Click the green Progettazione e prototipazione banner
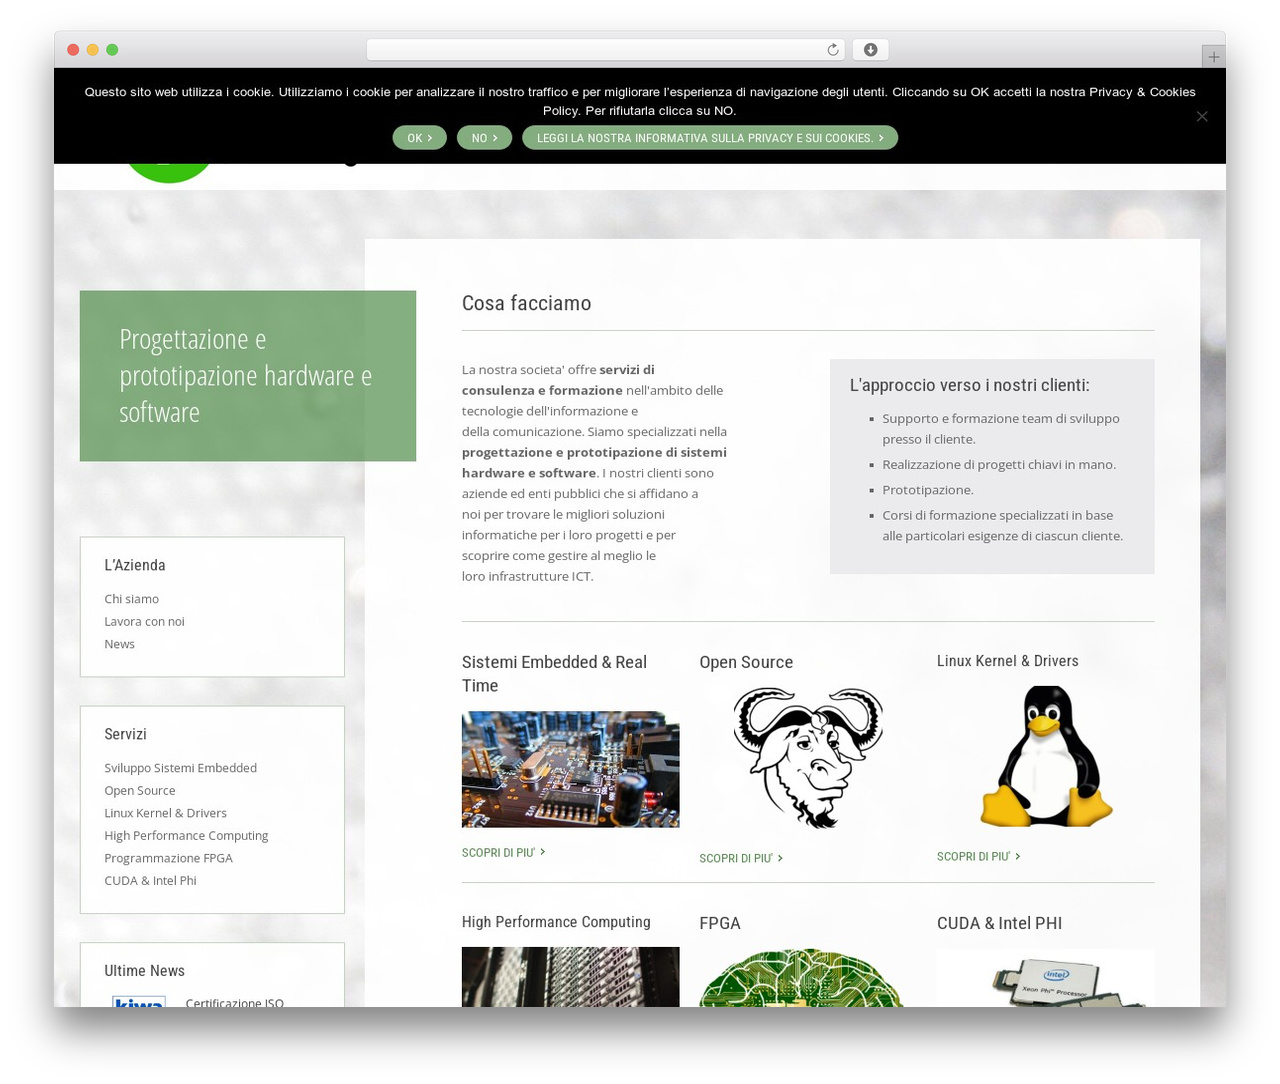The image size is (1280, 1084). 248,376
